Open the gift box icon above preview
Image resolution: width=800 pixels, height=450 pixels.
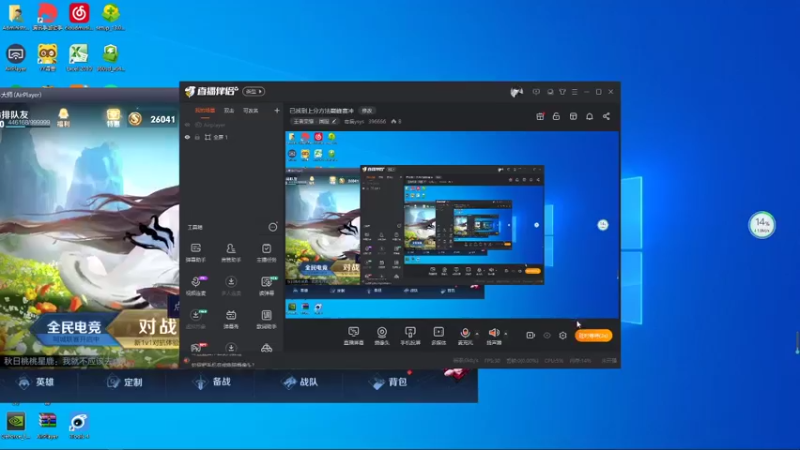tap(540, 116)
